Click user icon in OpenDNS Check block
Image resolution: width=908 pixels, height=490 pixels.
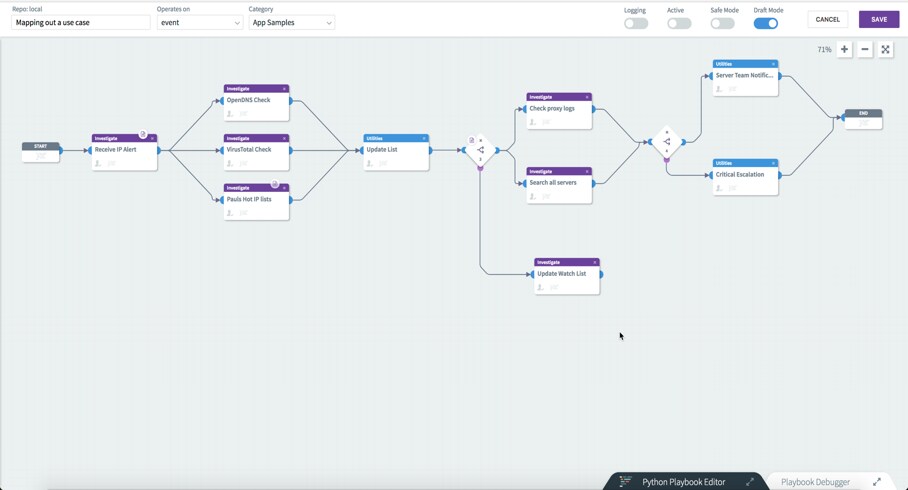click(230, 114)
